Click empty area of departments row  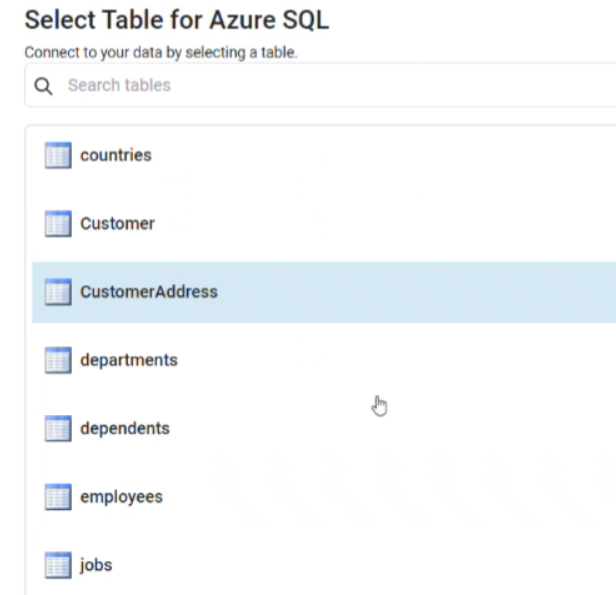[x=393, y=361]
